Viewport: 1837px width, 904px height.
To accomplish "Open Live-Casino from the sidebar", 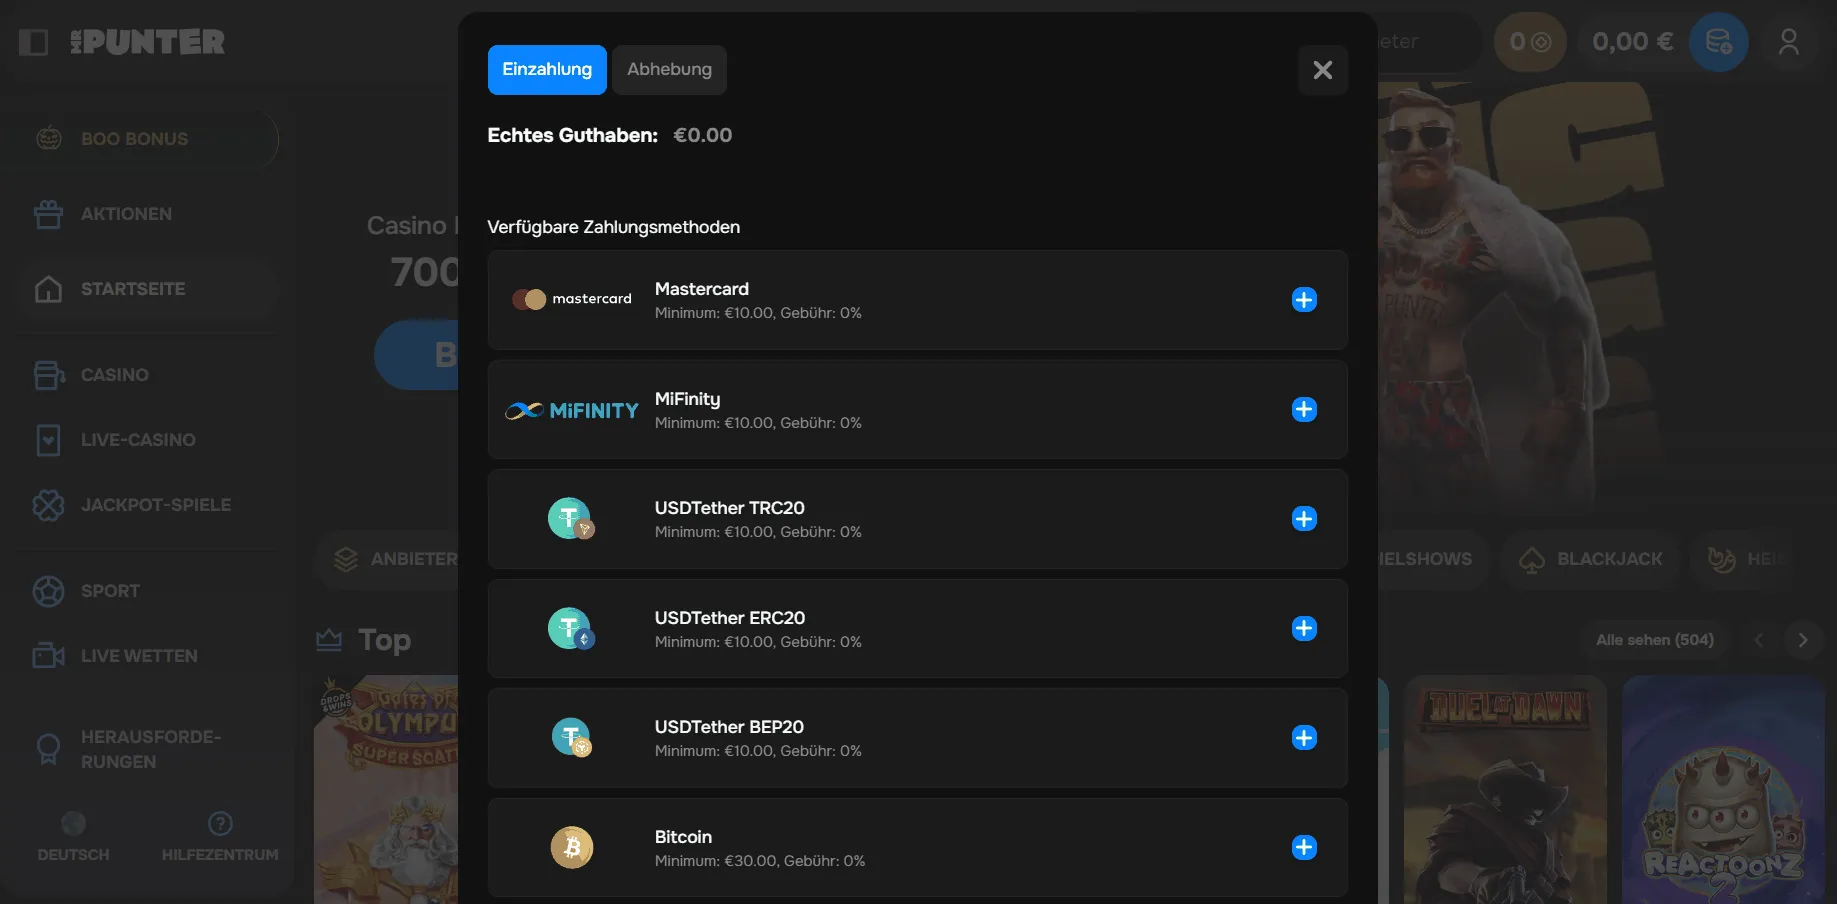I will pos(138,440).
